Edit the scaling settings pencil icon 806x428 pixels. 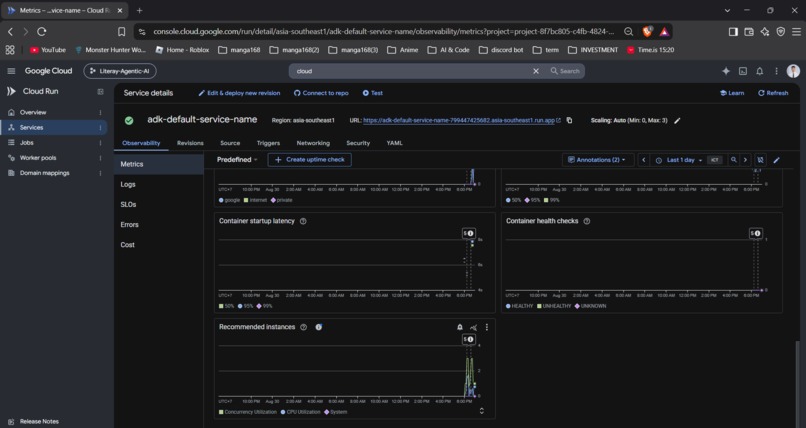tap(677, 120)
